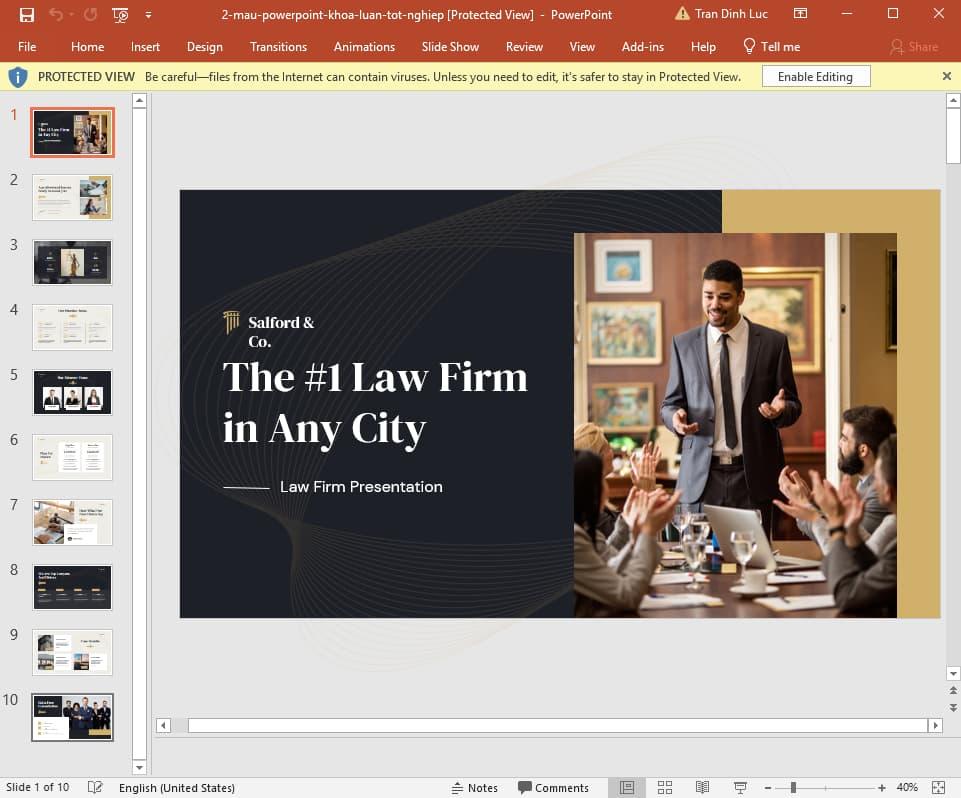Increase zoom using the plus on zoom slider
The height and width of the screenshot is (798, 961).
[x=881, y=787]
